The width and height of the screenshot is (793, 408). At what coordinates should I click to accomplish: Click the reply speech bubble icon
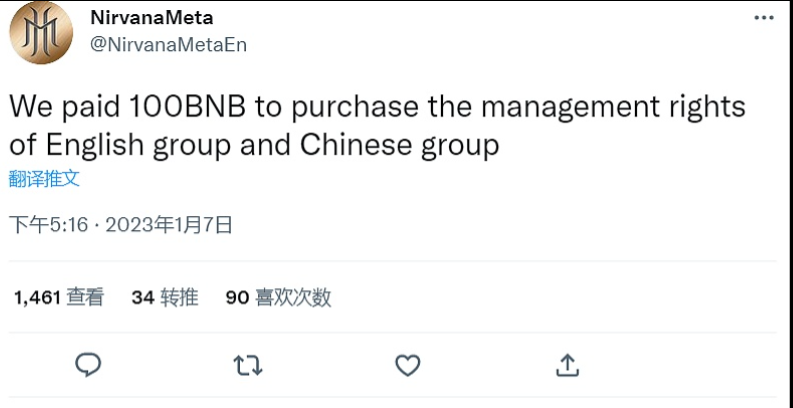click(x=88, y=365)
